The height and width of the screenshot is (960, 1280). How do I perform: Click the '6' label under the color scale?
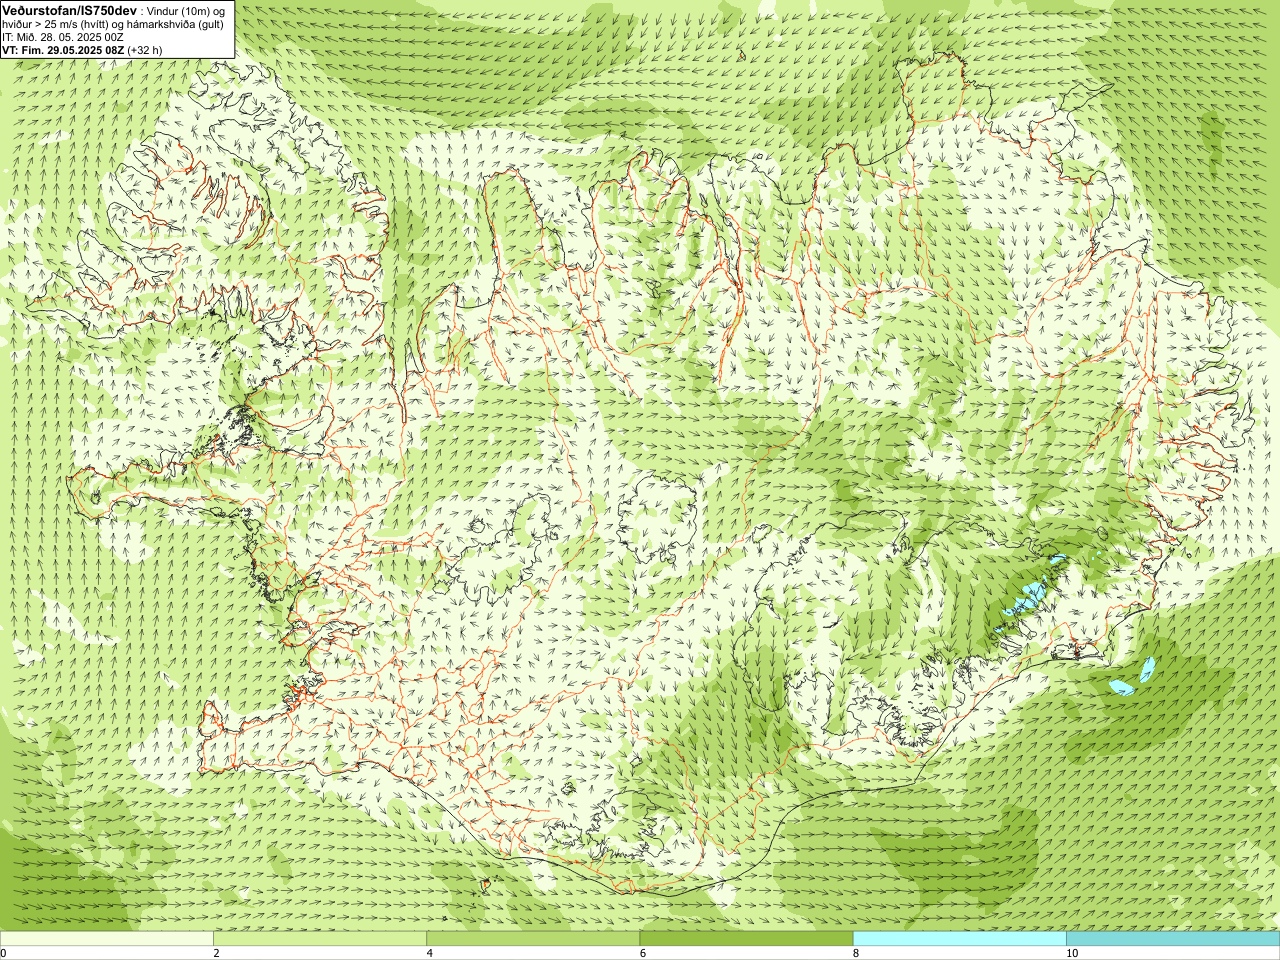[x=641, y=953]
